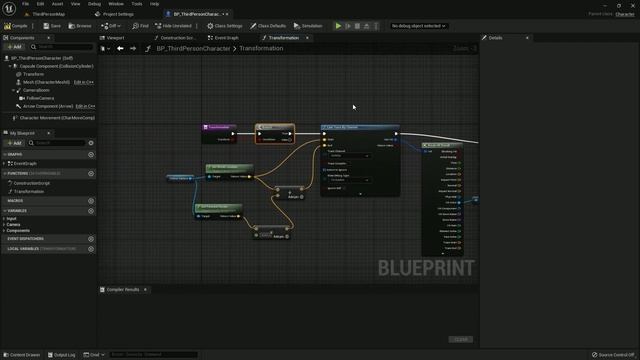Open Class Settings
Image resolution: width=640 pixels, height=360 pixels.
click(x=224, y=26)
